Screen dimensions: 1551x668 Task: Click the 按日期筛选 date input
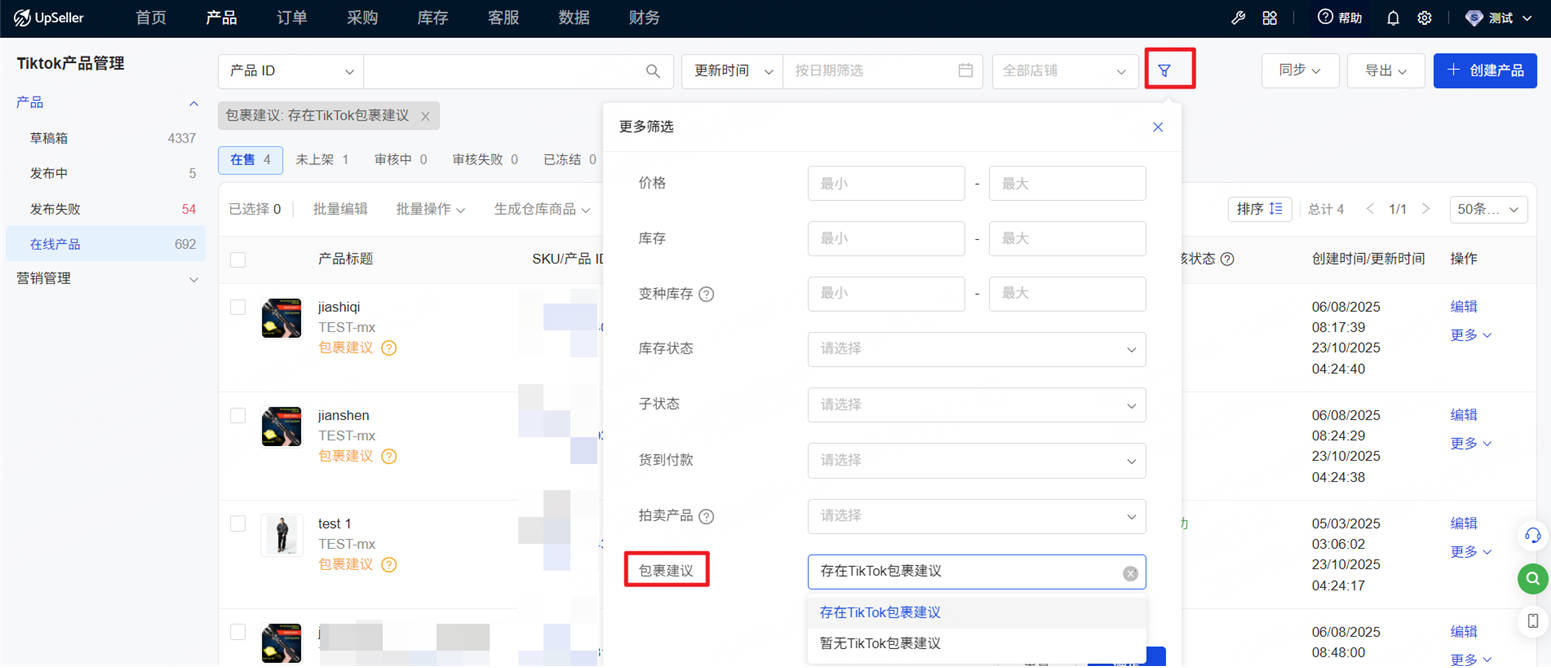[883, 71]
